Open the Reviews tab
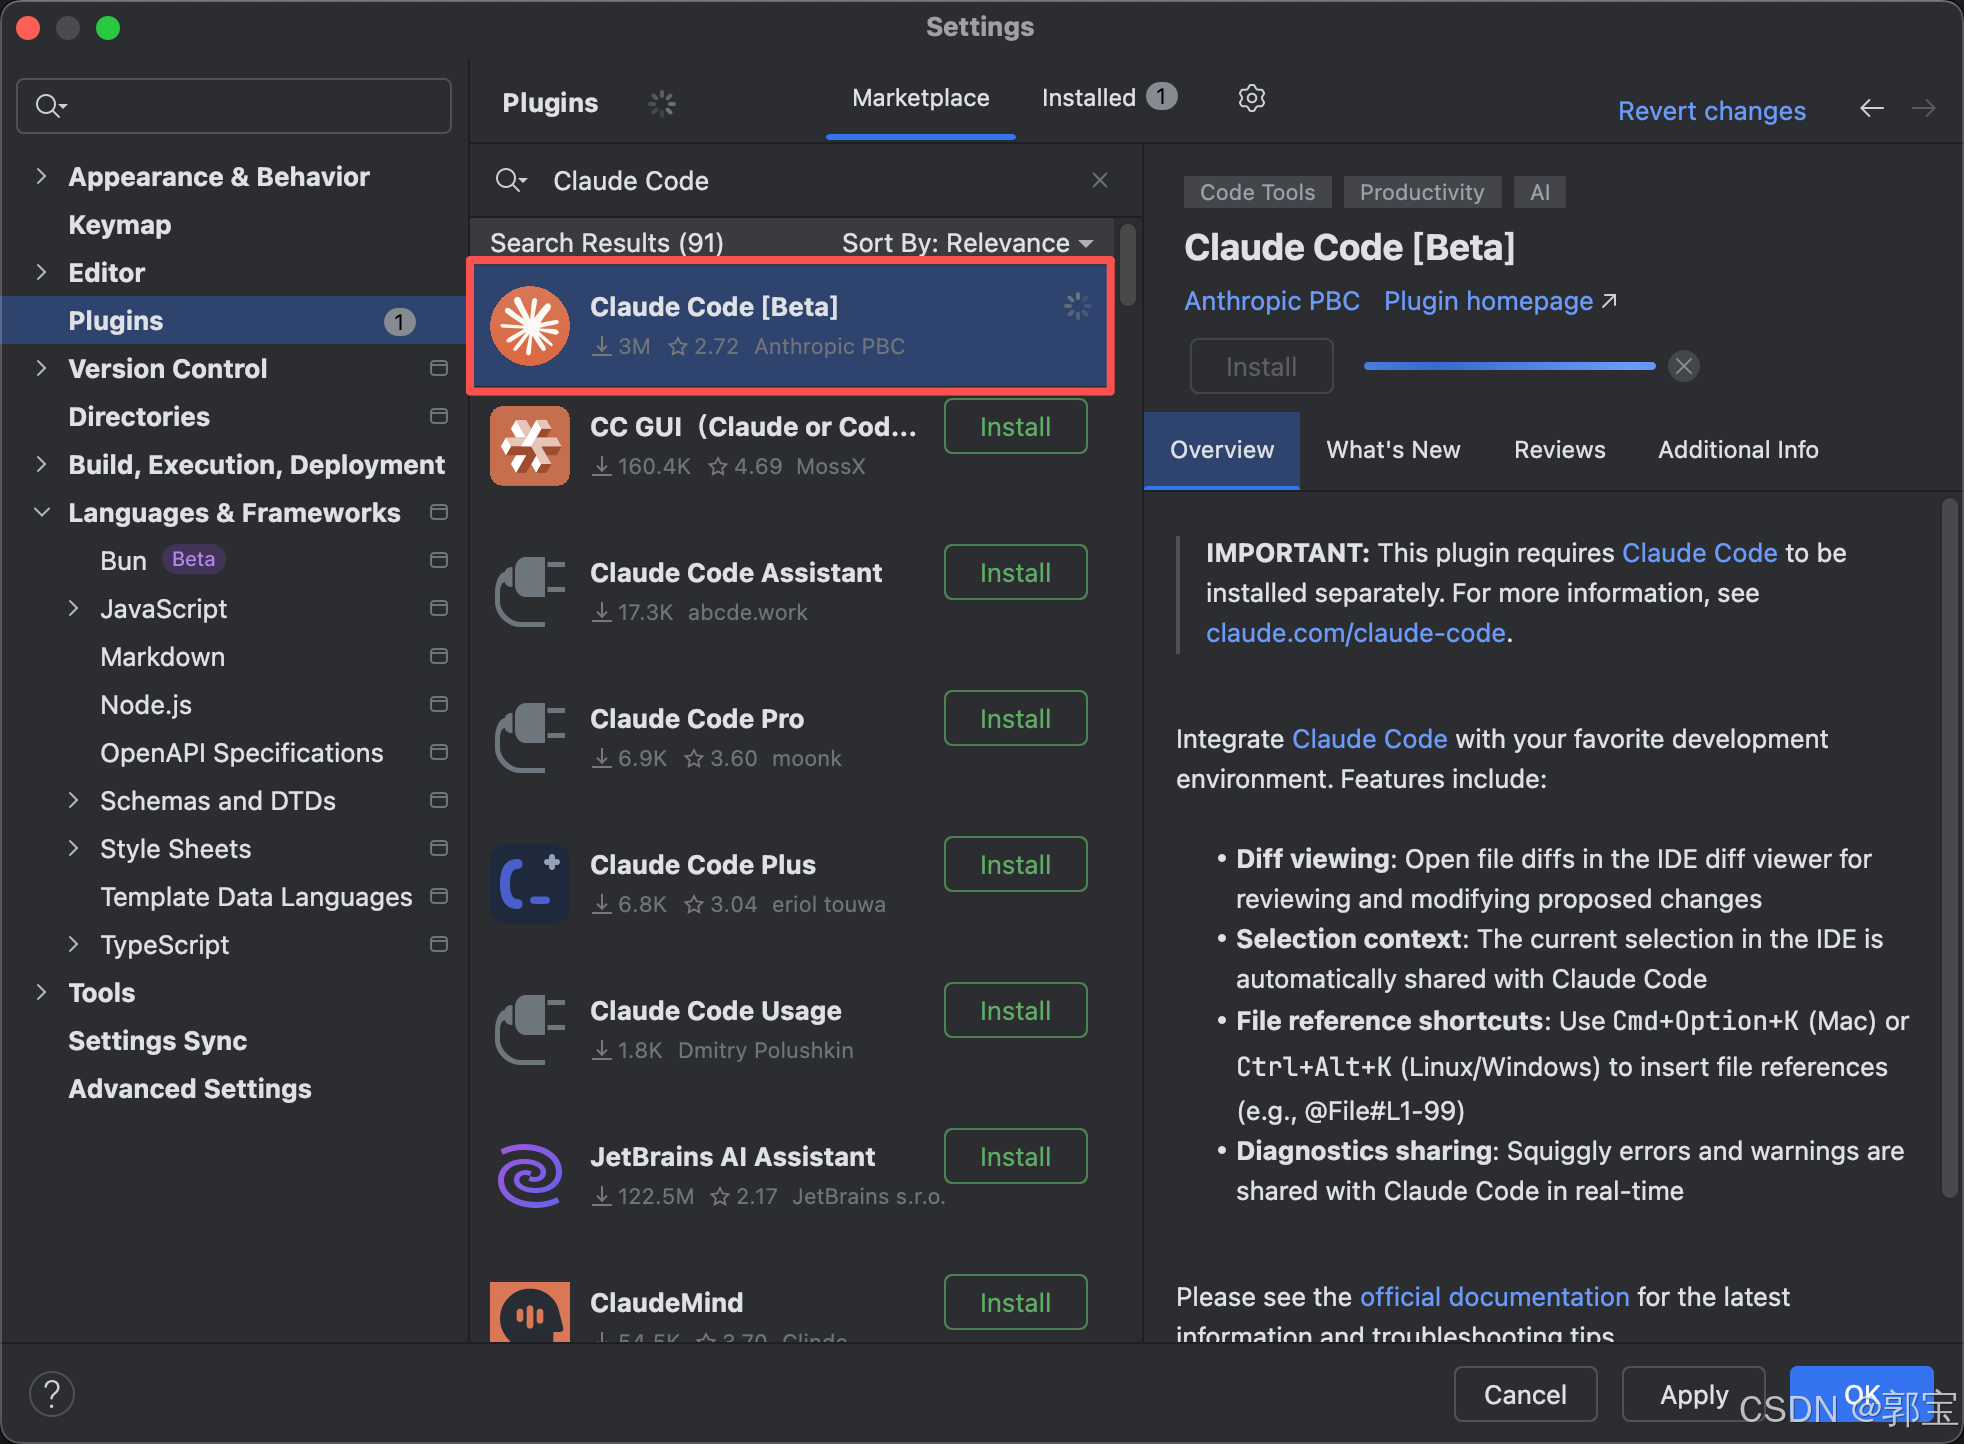 1559,450
